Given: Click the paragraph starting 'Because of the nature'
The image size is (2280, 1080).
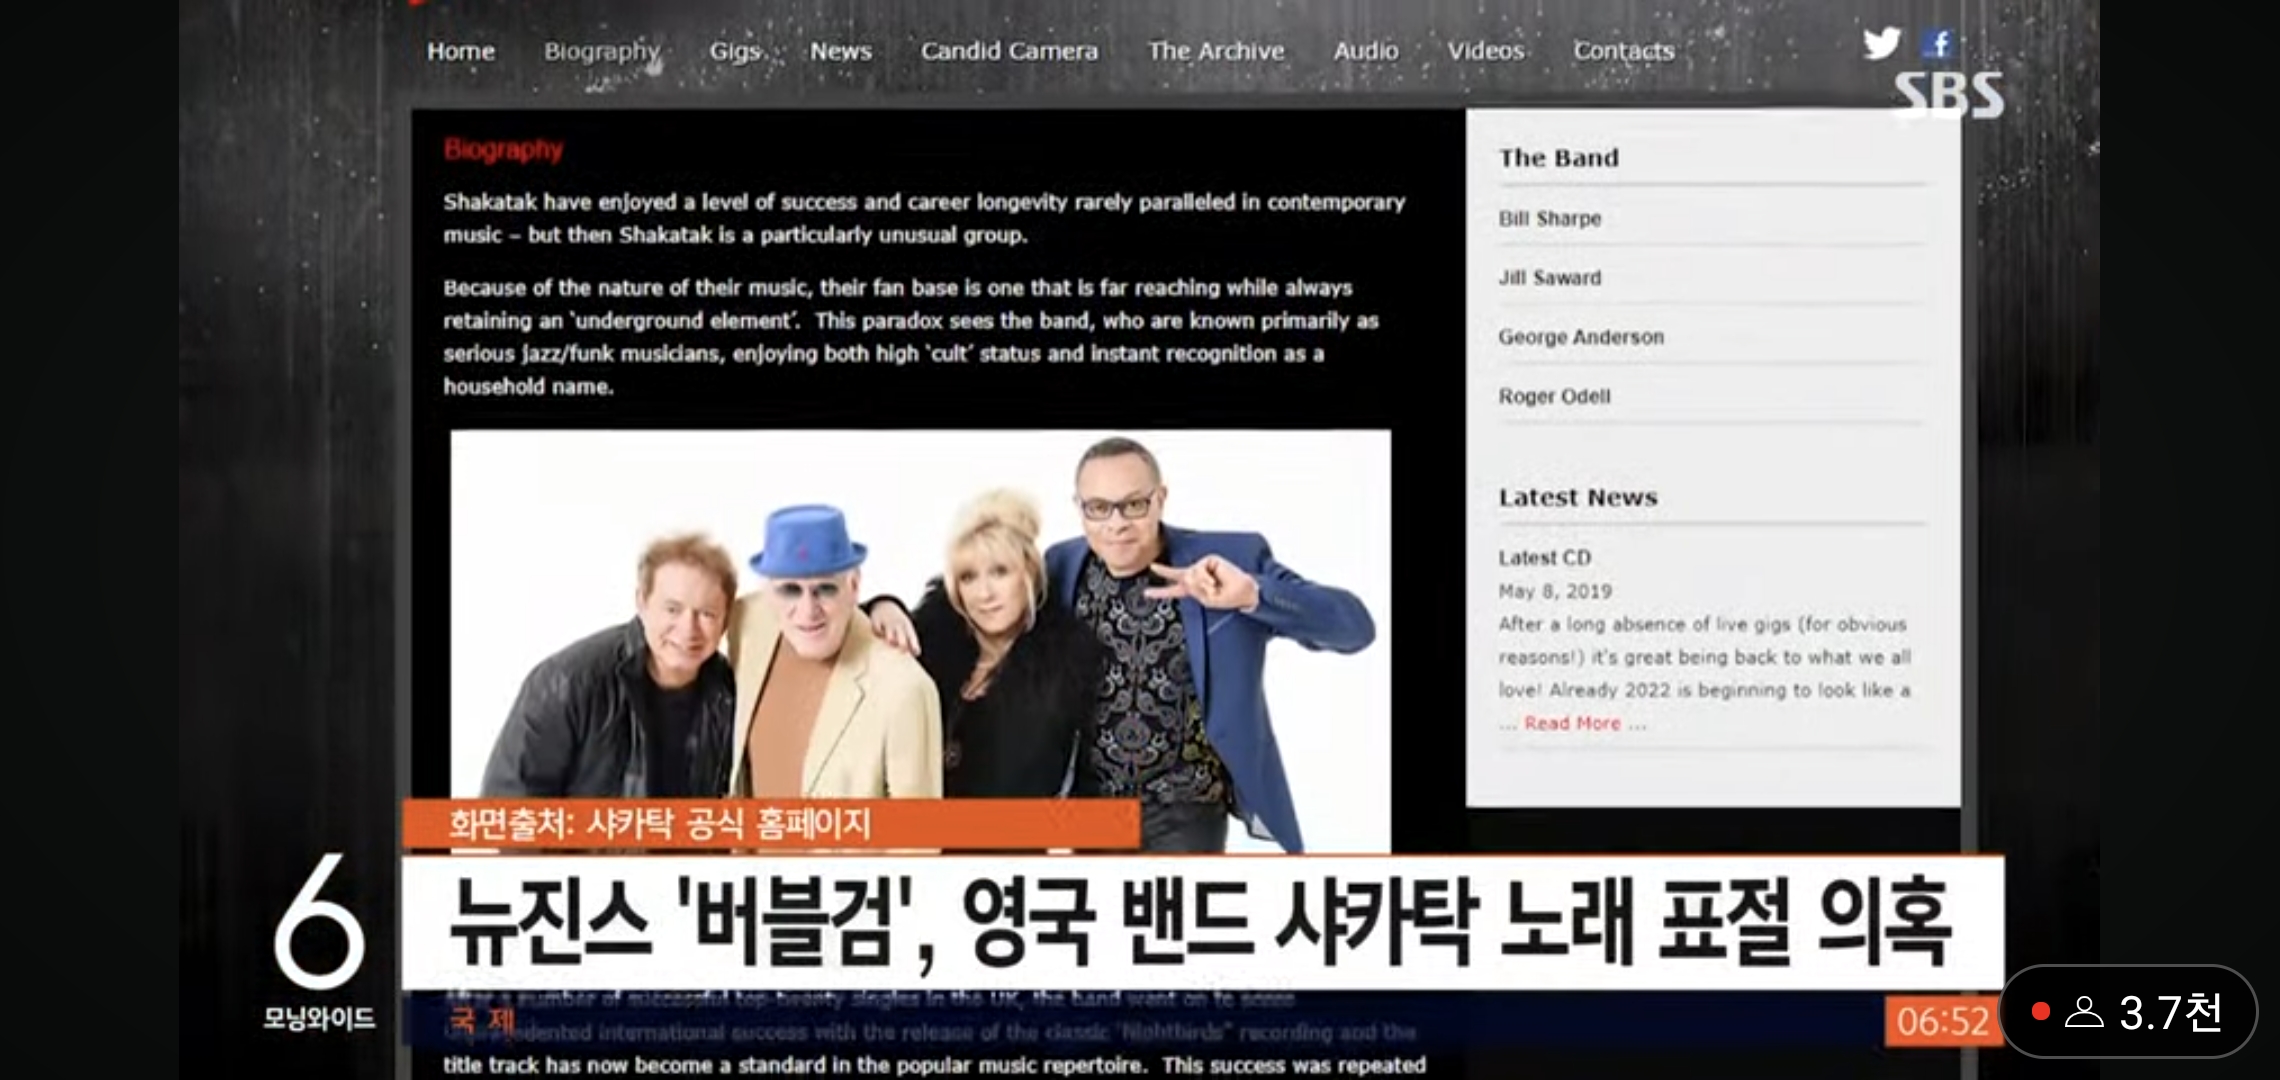Looking at the screenshot, I should [x=911, y=337].
